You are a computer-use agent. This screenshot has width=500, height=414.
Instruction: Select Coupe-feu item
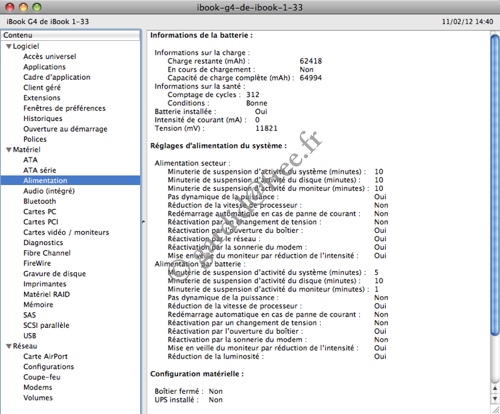[42, 377]
